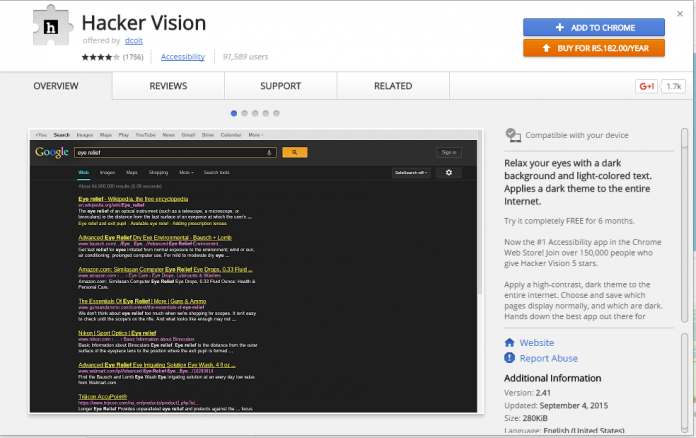The width and height of the screenshot is (696, 438).
Task: Click the eye relief search field
Action: (175, 152)
